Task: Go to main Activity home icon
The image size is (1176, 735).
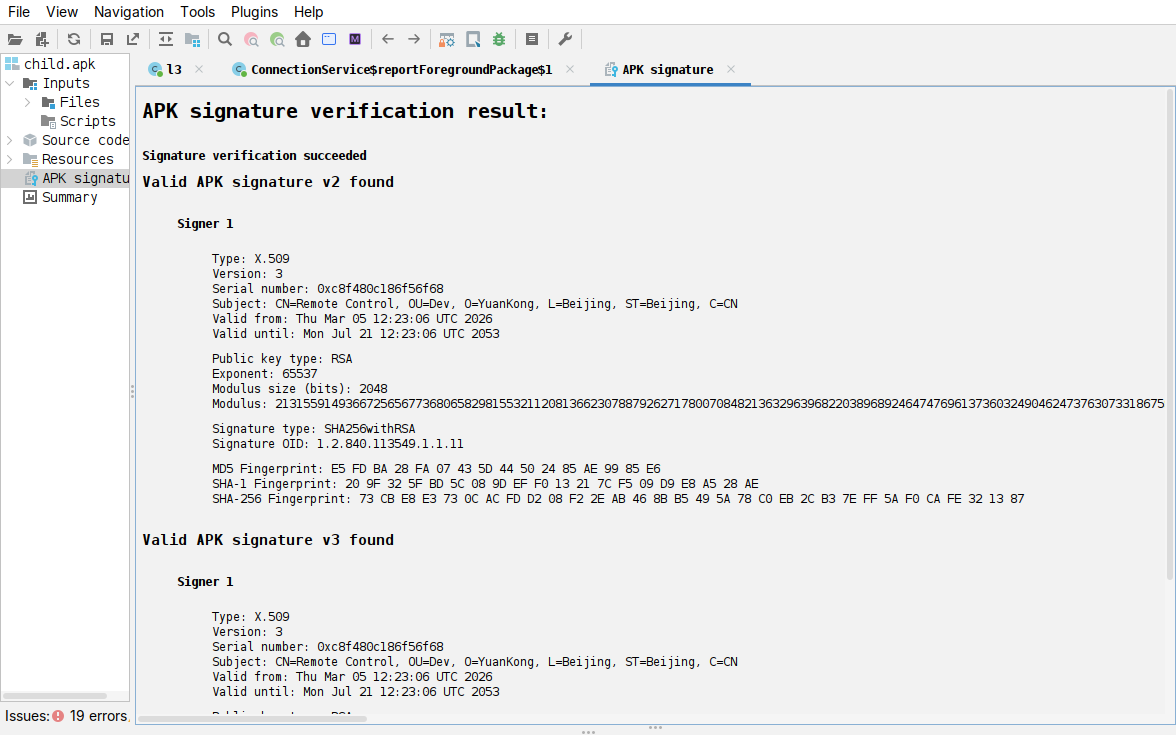Action: click(x=303, y=39)
